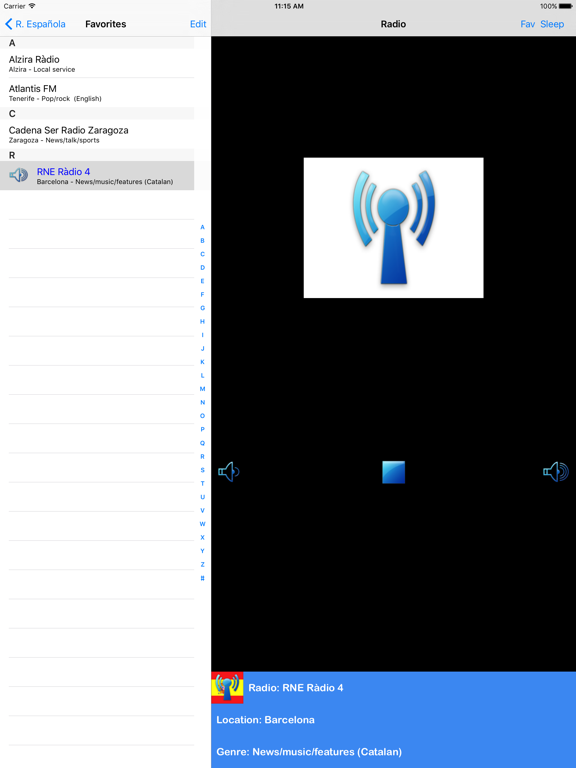The height and width of the screenshot is (768, 576).
Task: Jump to index letter A
Action: pos(202,227)
